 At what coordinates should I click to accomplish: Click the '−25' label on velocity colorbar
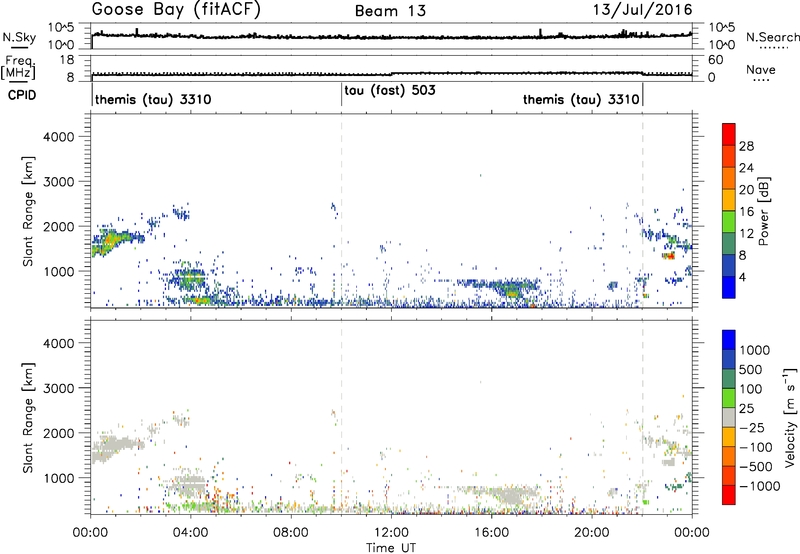pyautogui.click(x=752, y=428)
